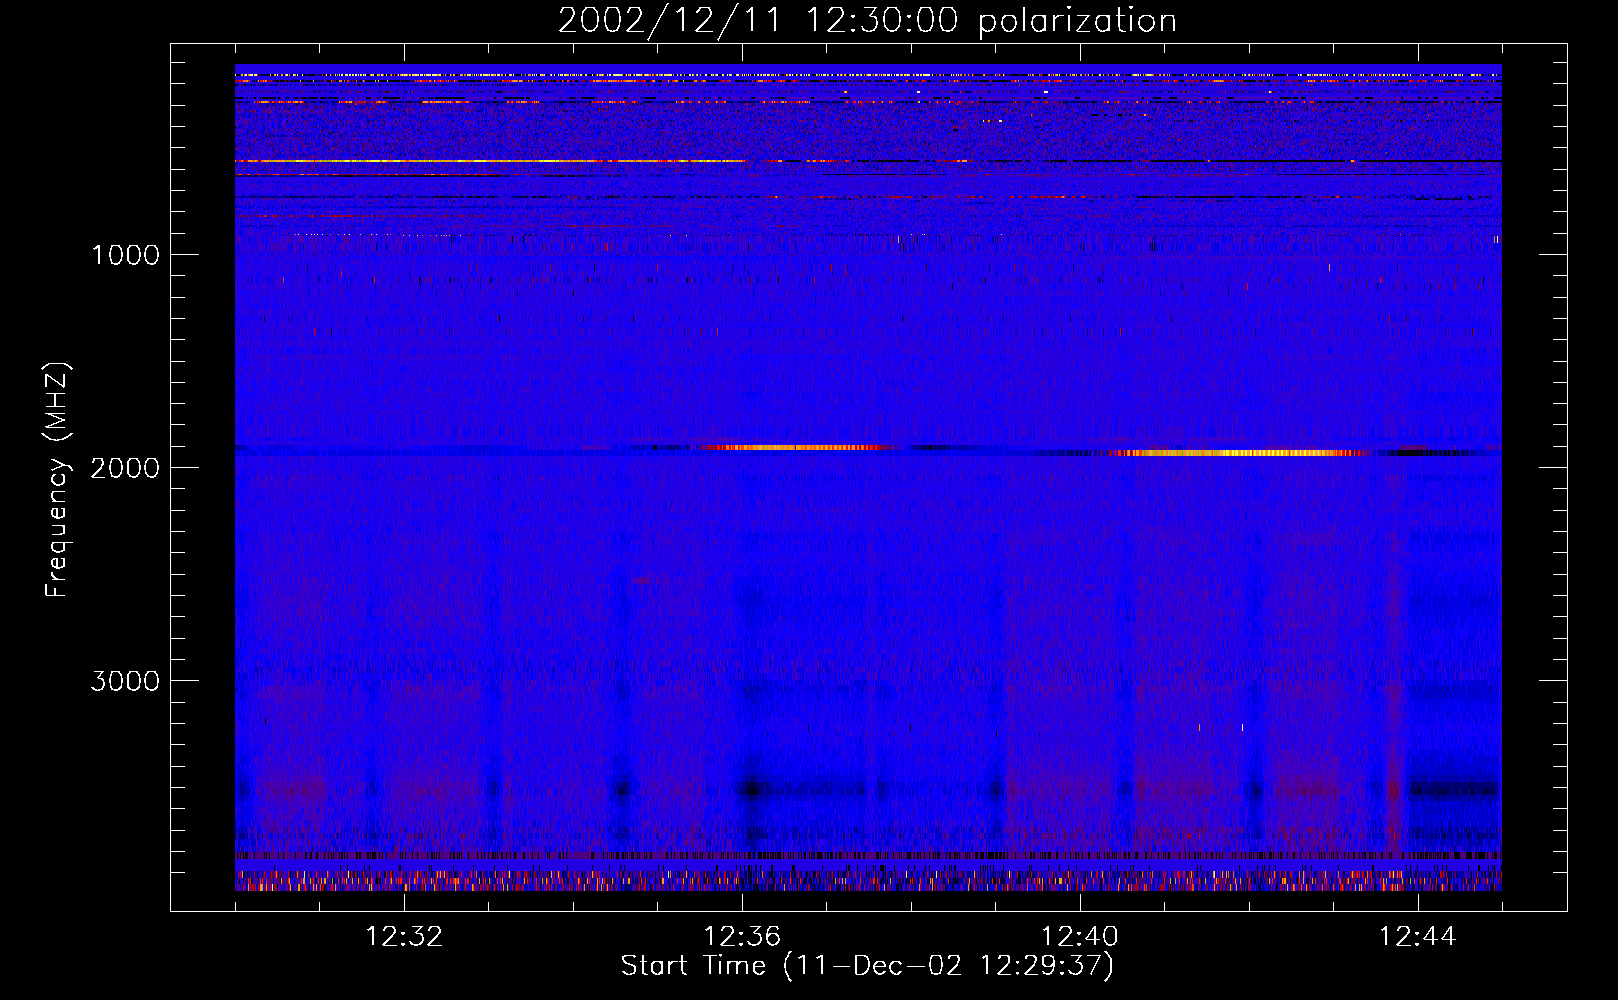Click the 'Frequency (MHZ)' axis label
The image size is (1618, 1000).
coord(58,480)
